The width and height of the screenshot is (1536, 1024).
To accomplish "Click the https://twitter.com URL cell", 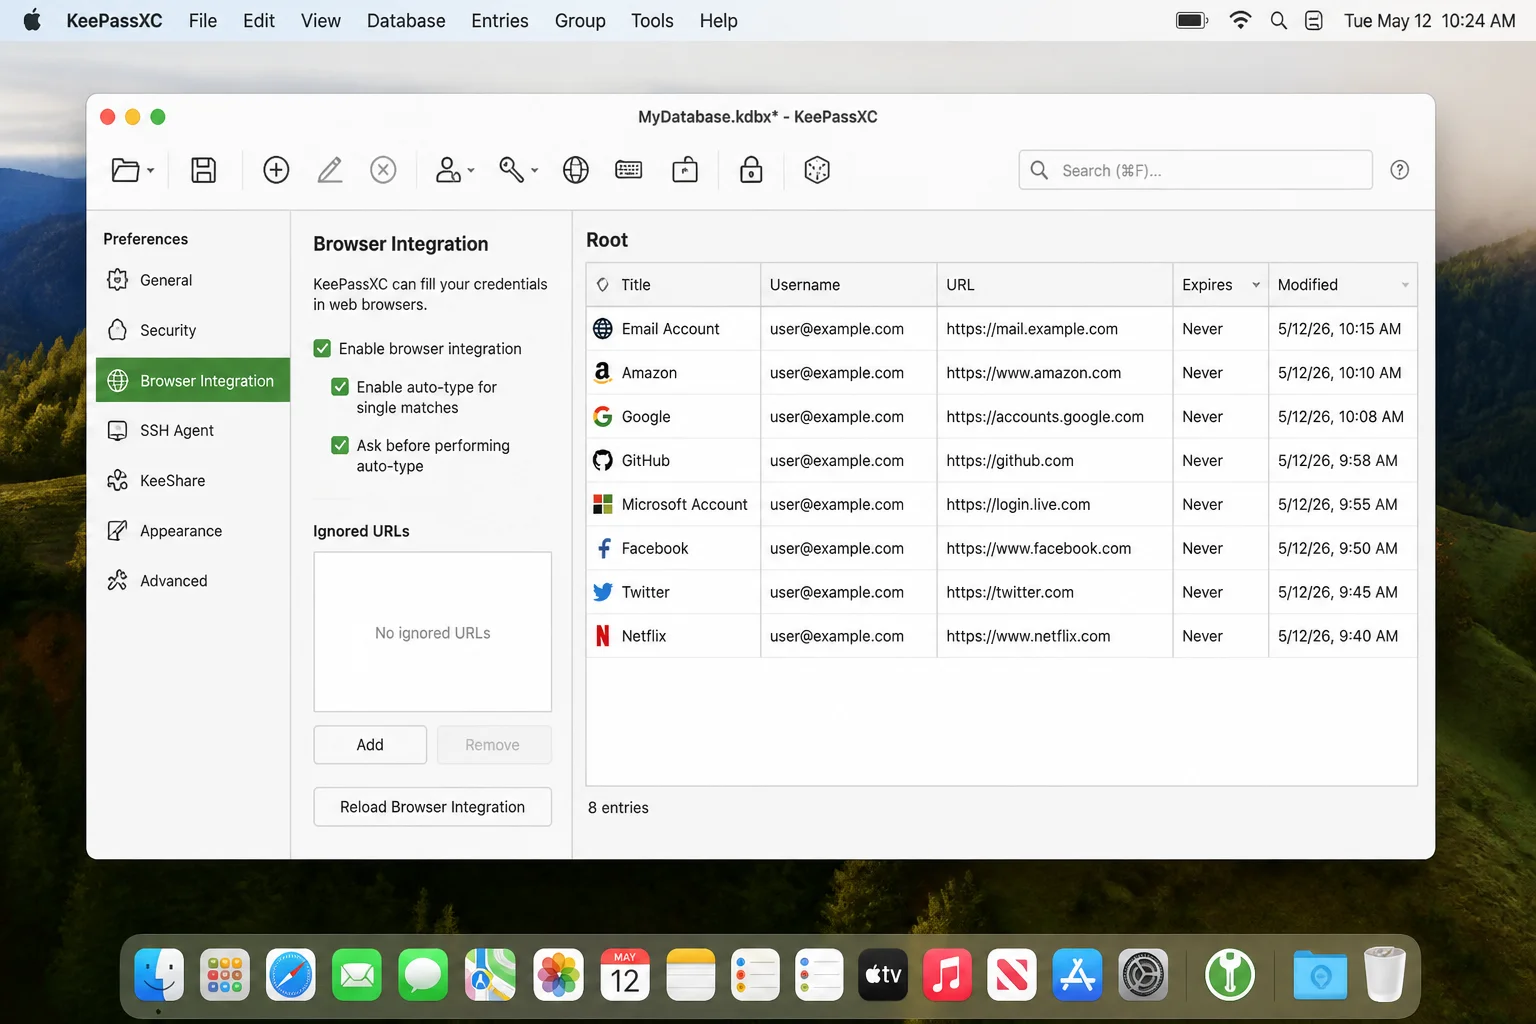I will [1054, 592].
